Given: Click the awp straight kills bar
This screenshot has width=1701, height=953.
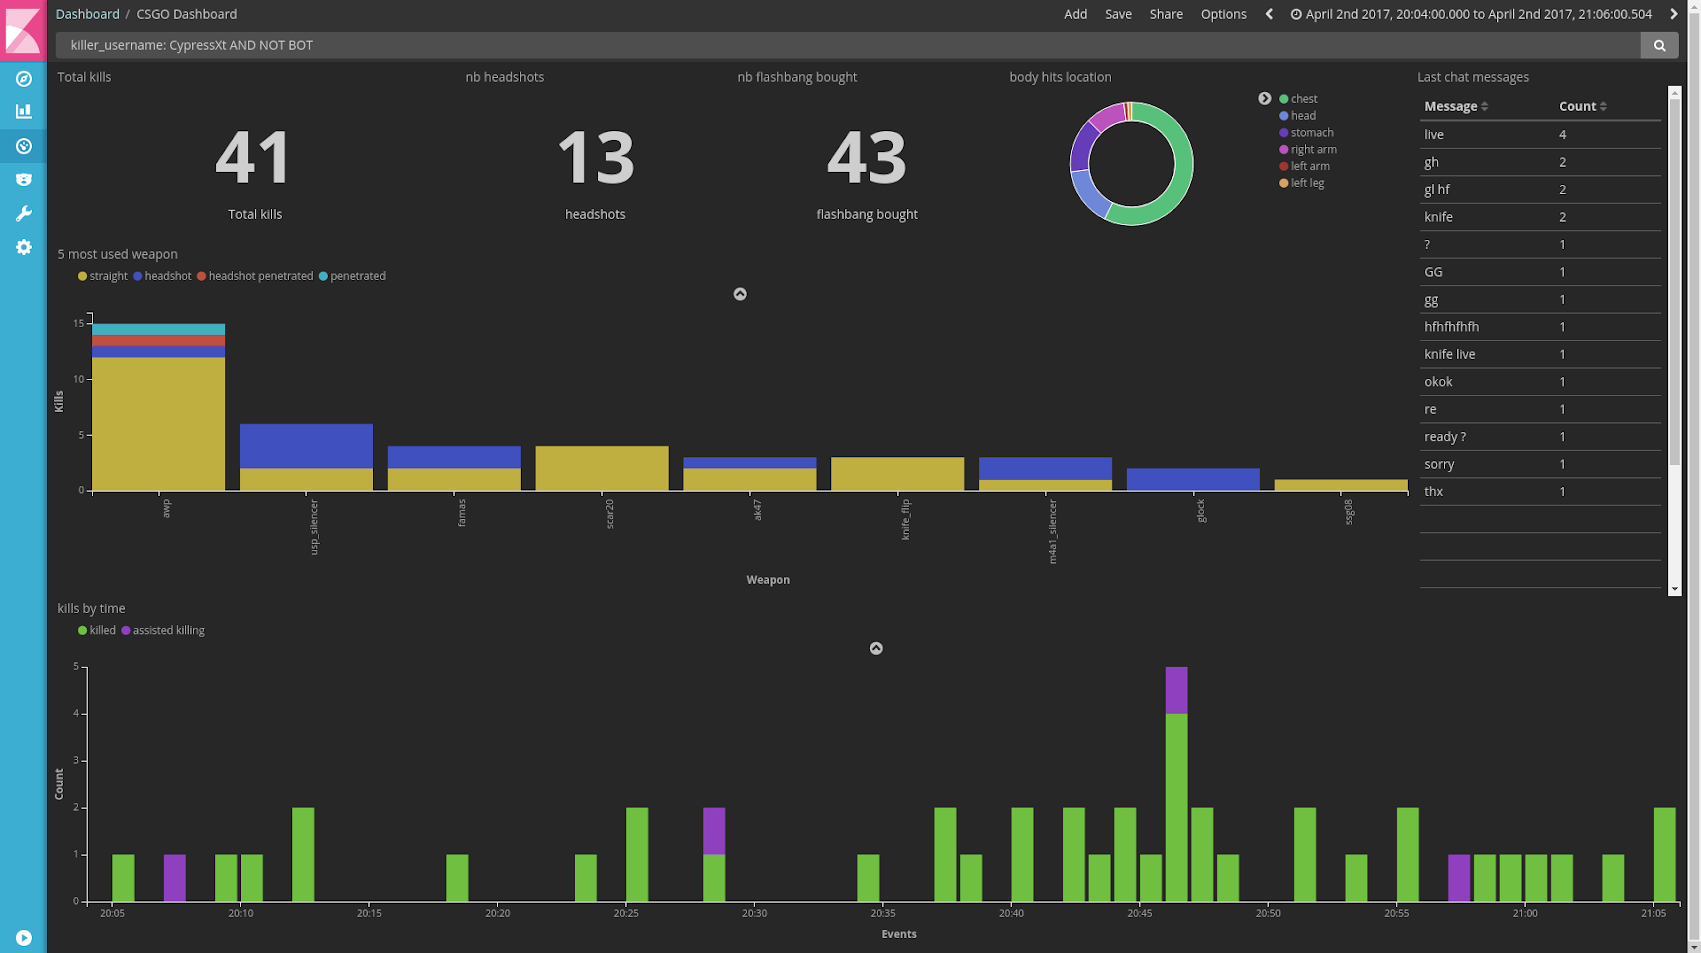Looking at the screenshot, I should click(x=158, y=424).
